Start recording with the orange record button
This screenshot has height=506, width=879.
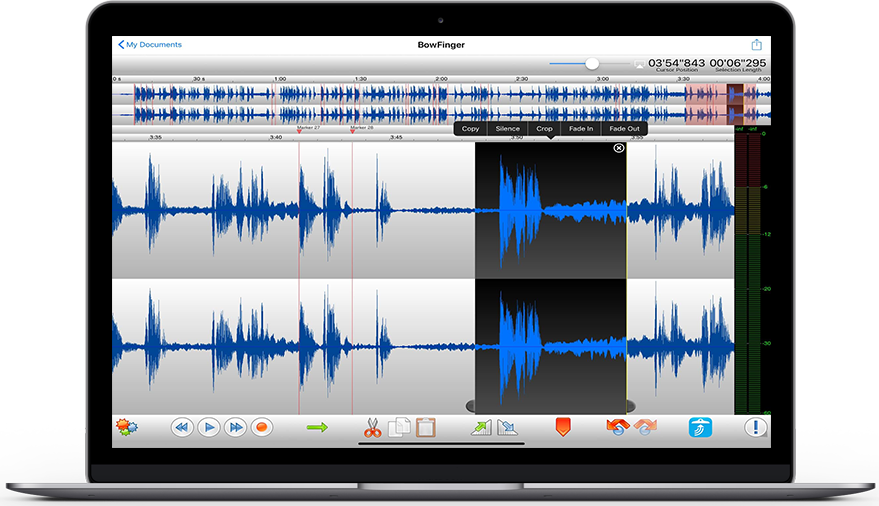(x=261, y=427)
